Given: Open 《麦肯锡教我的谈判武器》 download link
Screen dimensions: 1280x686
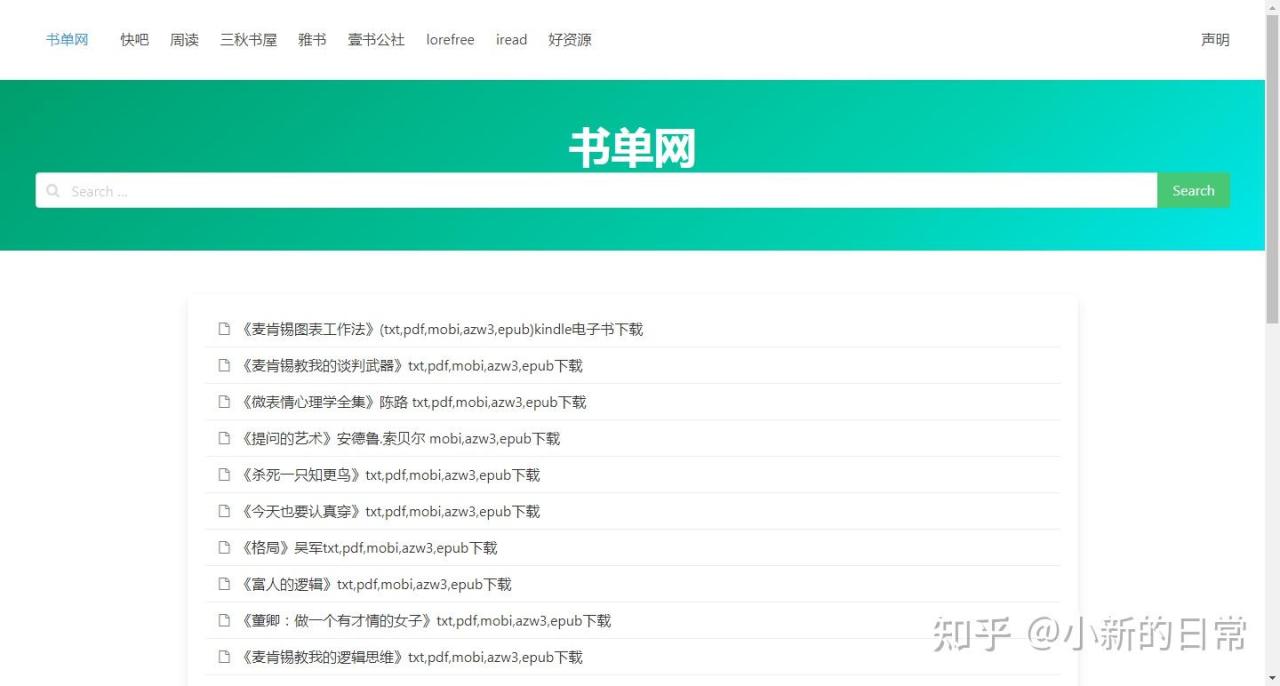Looking at the screenshot, I should pos(412,366).
